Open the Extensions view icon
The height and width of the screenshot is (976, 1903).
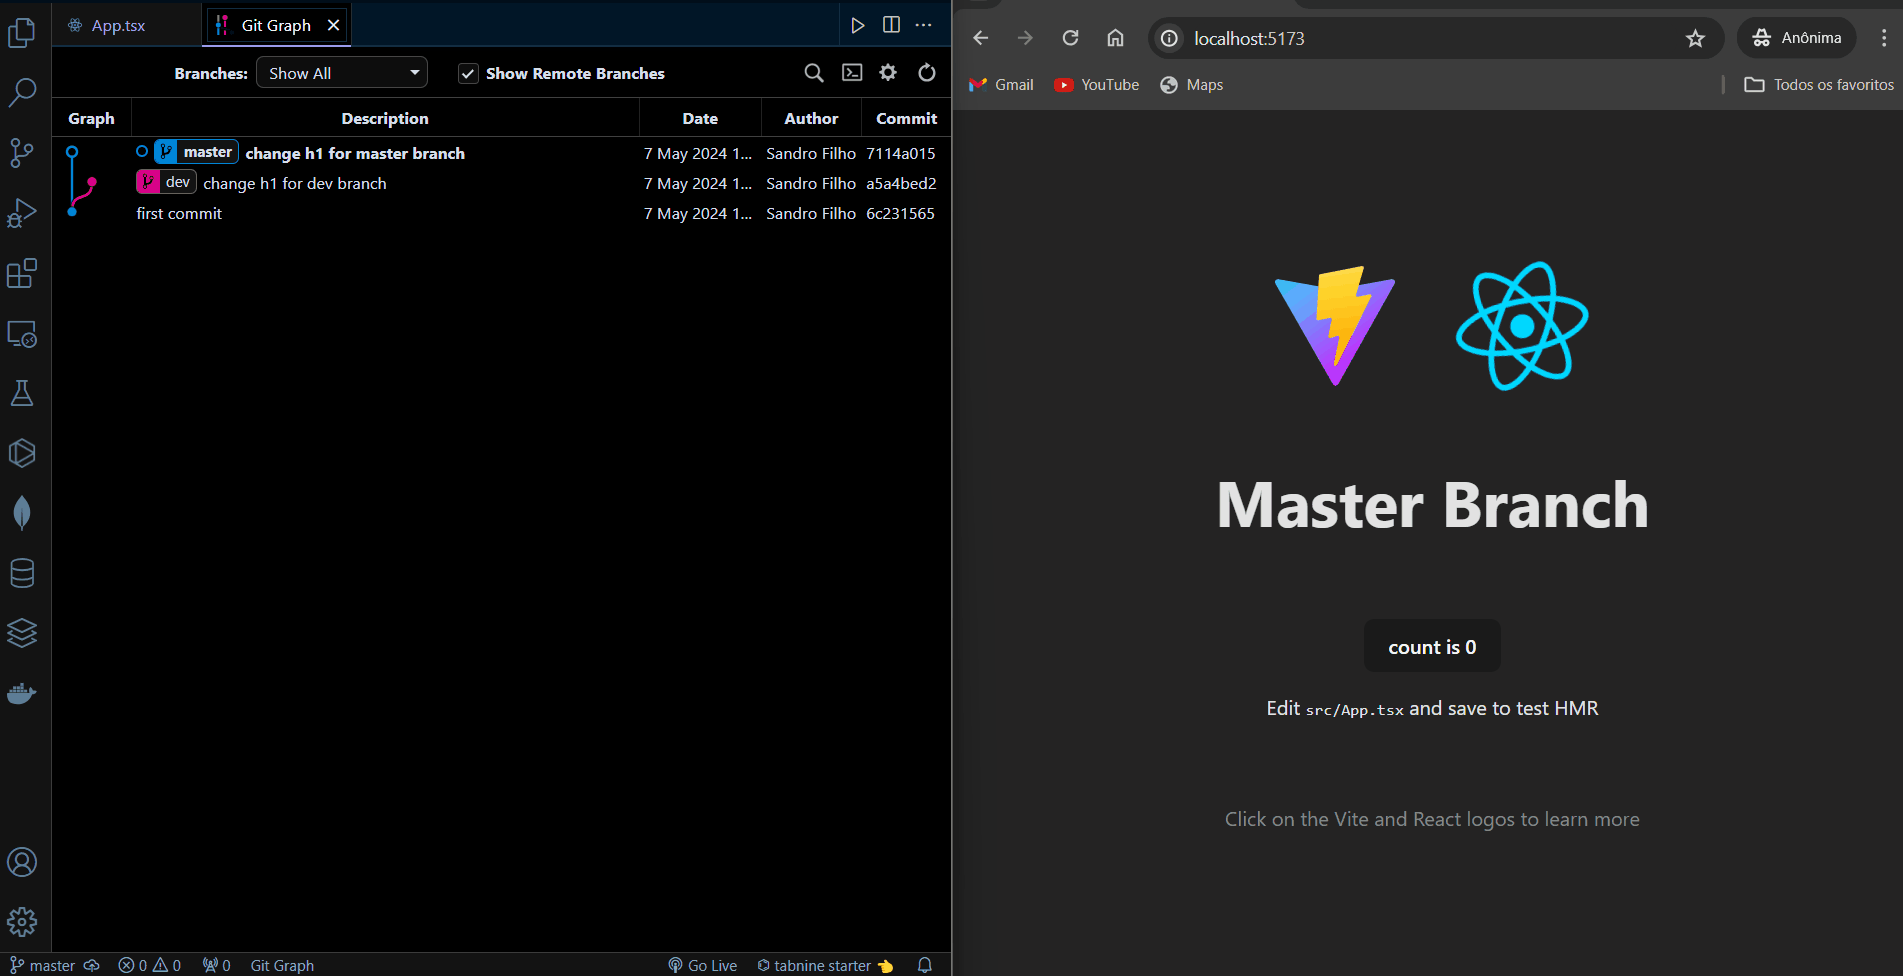point(22,273)
